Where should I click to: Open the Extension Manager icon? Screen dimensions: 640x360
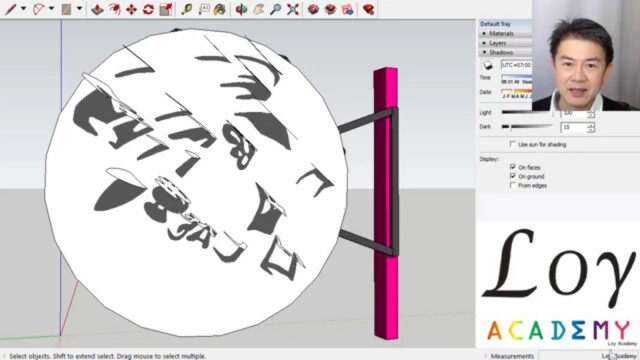click(x=368, y=9)
